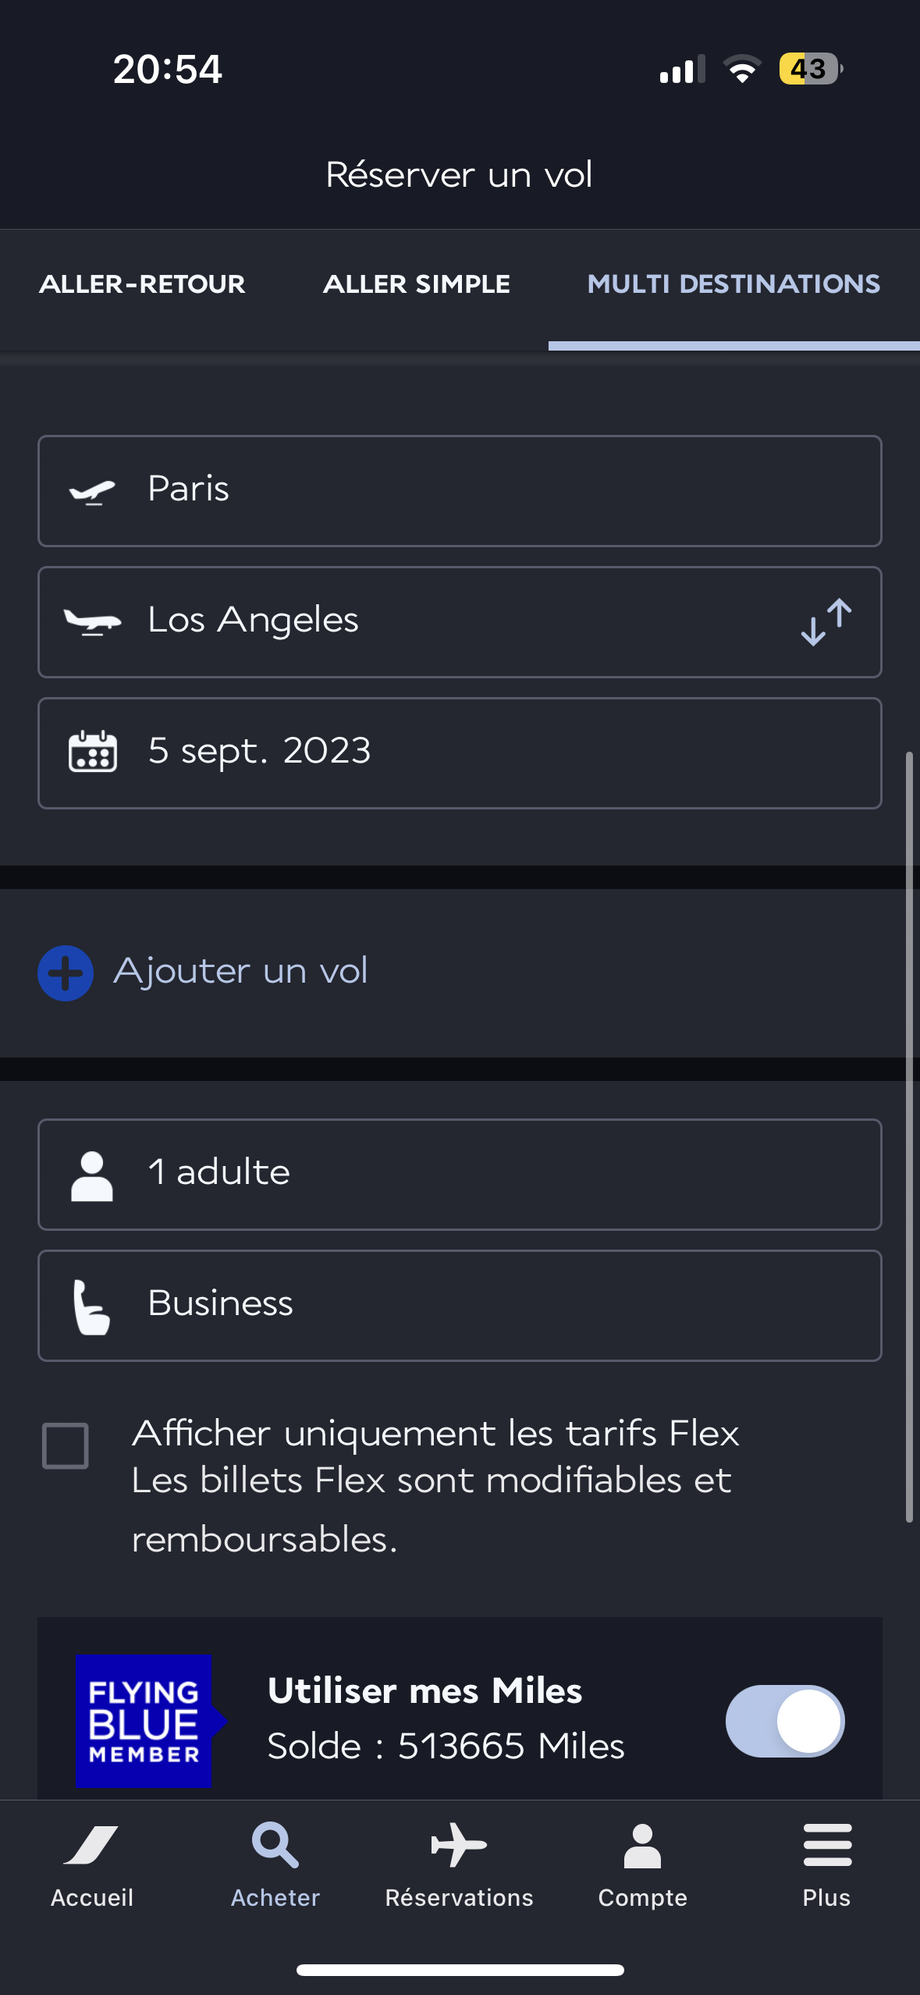Screen dimensions: 920x1995
Task: Switch to the Aller Simple tab
Action: (x=416, y=285)
